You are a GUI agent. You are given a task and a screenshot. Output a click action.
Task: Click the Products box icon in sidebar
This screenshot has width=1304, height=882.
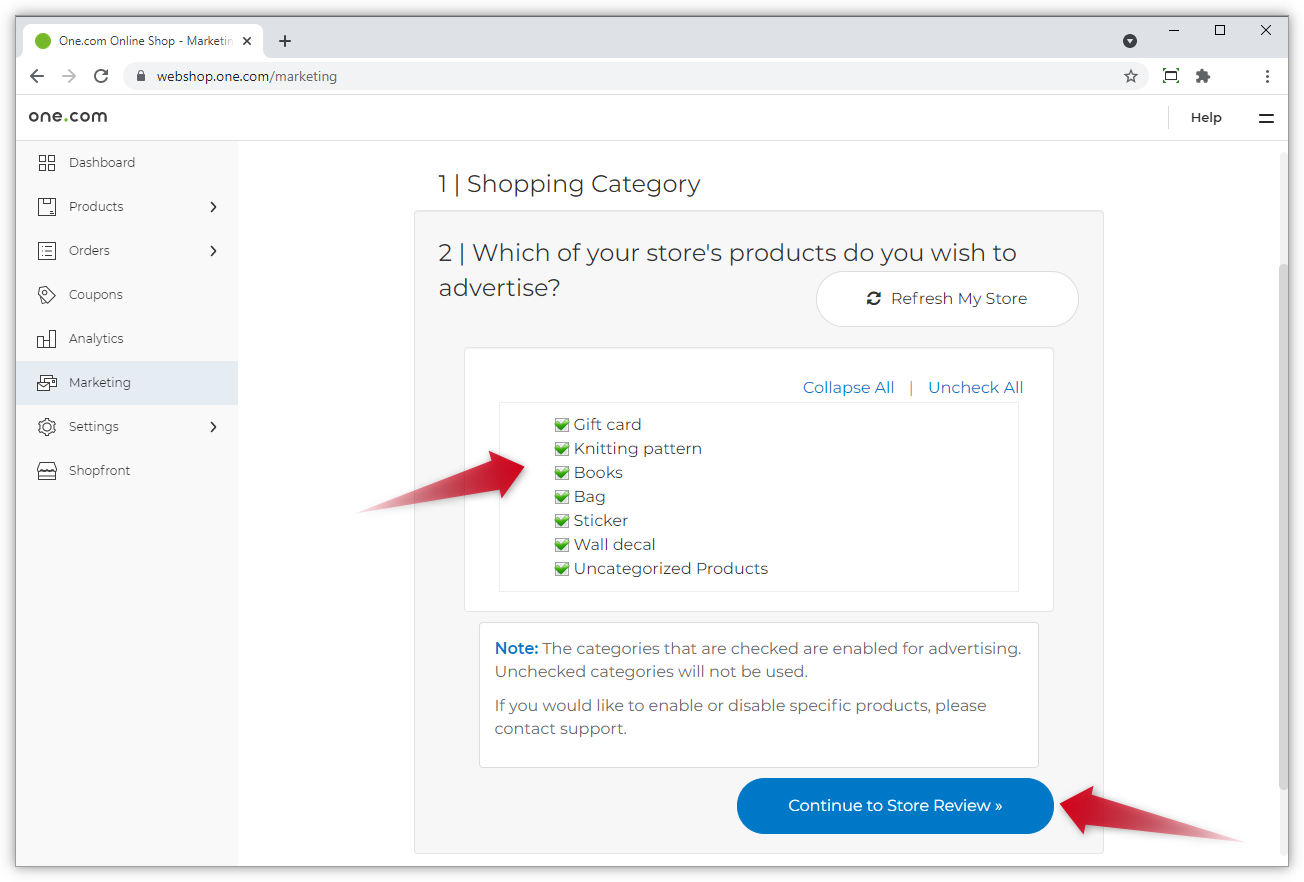(46, 206)
